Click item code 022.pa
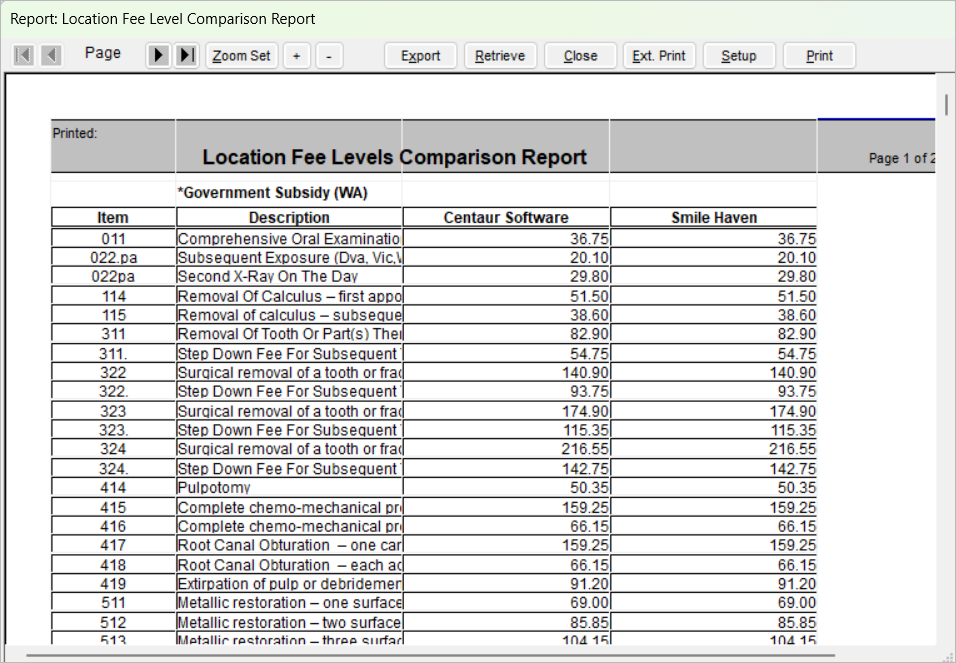The image size is (956, 663). [113, 258]
